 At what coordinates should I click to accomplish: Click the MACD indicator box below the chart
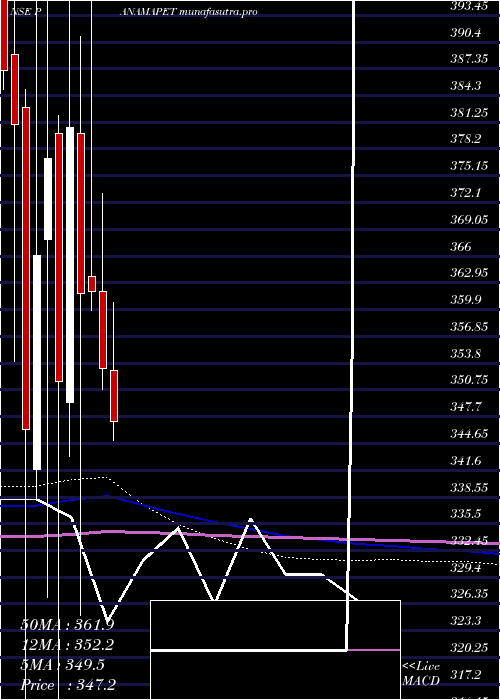click(x=275, y=650)
